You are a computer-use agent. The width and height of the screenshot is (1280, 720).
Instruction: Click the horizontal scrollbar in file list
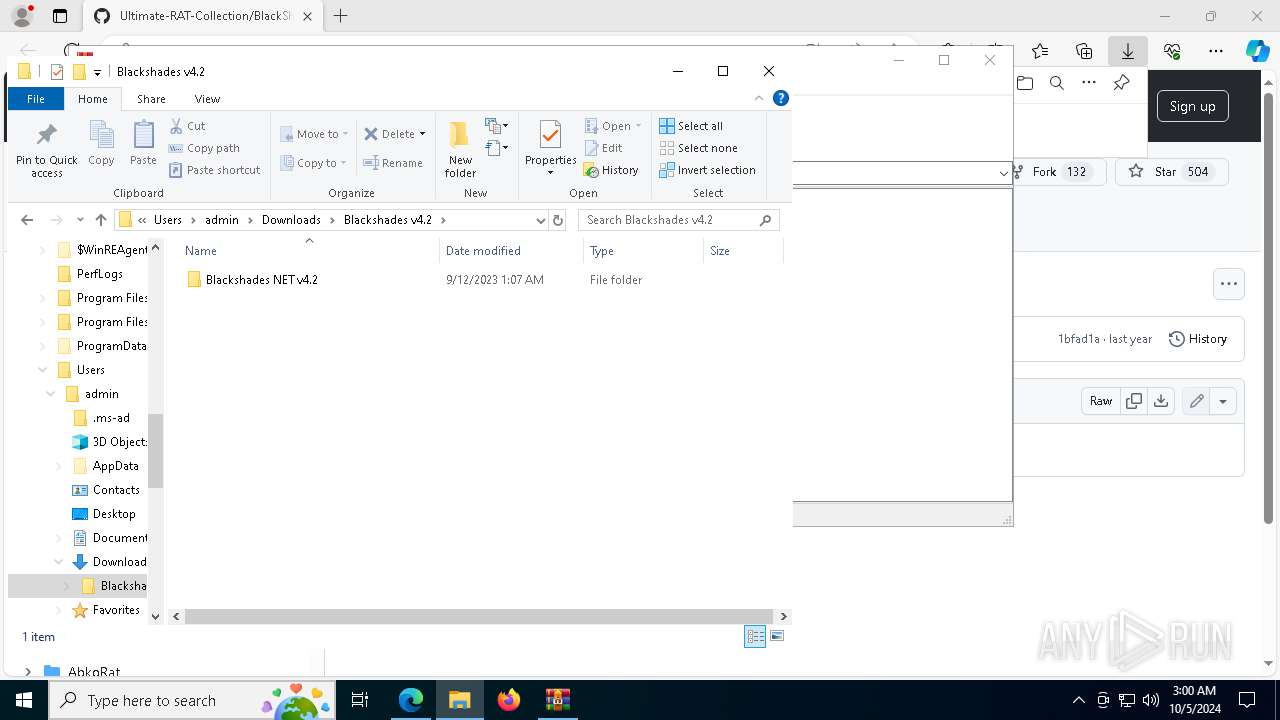click(479, 616)
